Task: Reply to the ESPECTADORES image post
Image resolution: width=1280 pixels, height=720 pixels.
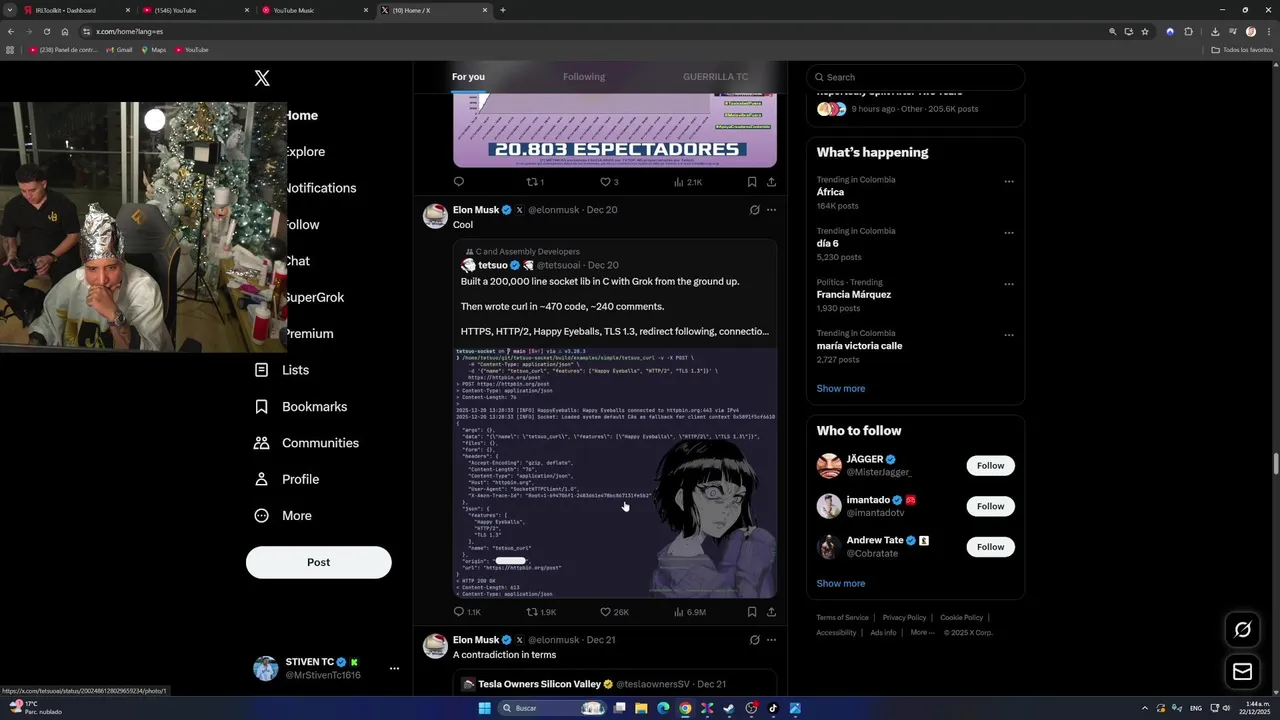Action: [x=459, y=182]
